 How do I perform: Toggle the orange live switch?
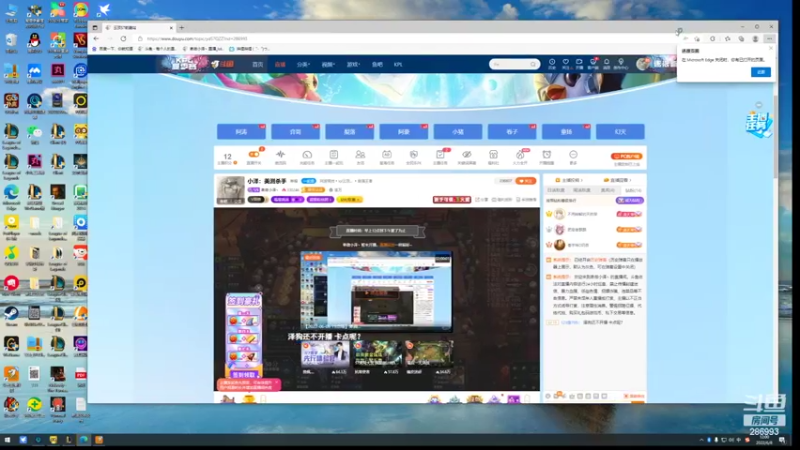click(x=254, y=155)
